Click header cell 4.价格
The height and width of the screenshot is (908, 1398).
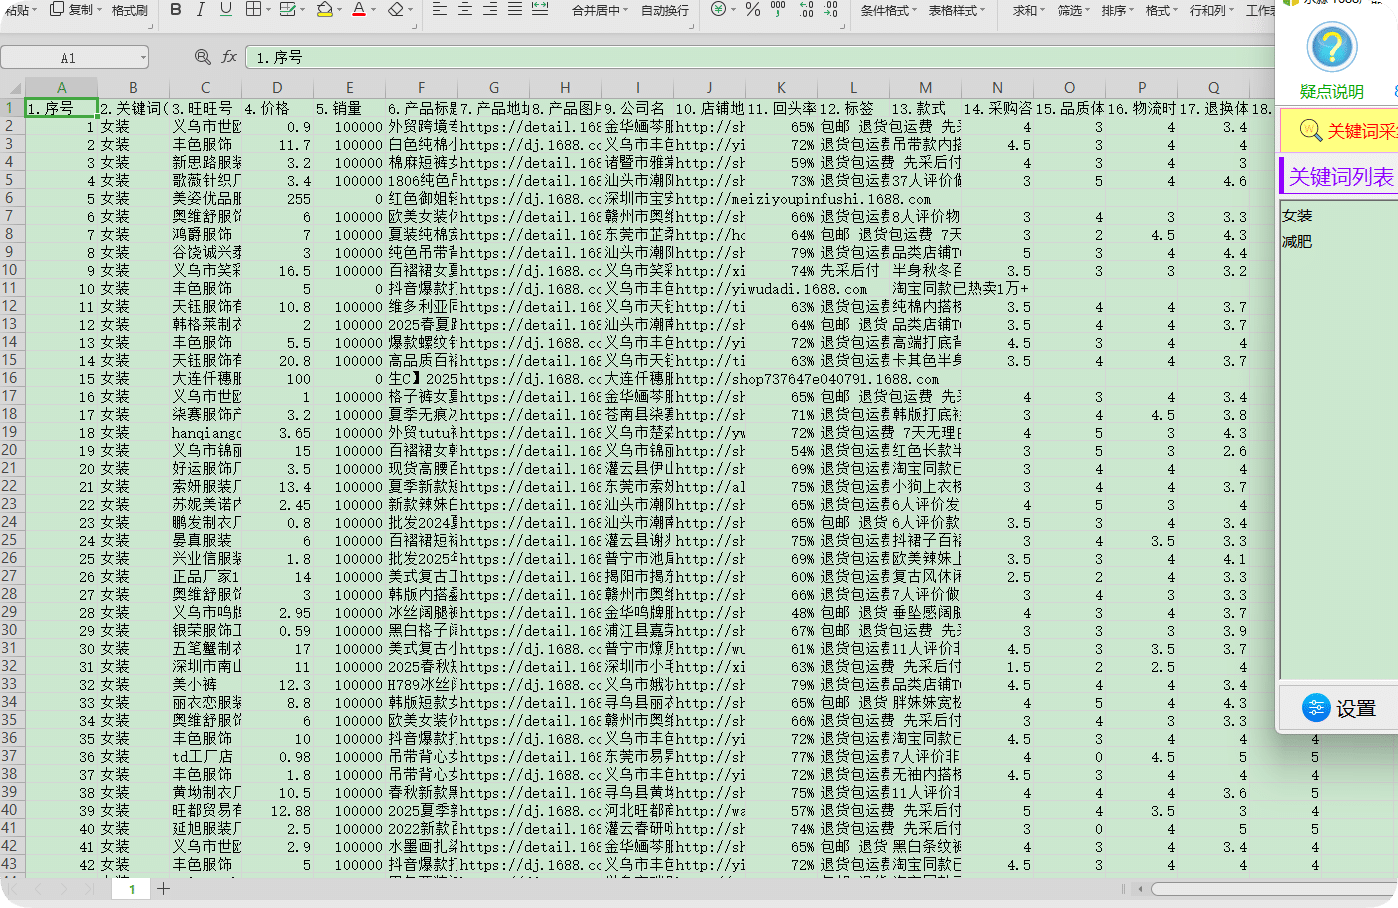277,108
